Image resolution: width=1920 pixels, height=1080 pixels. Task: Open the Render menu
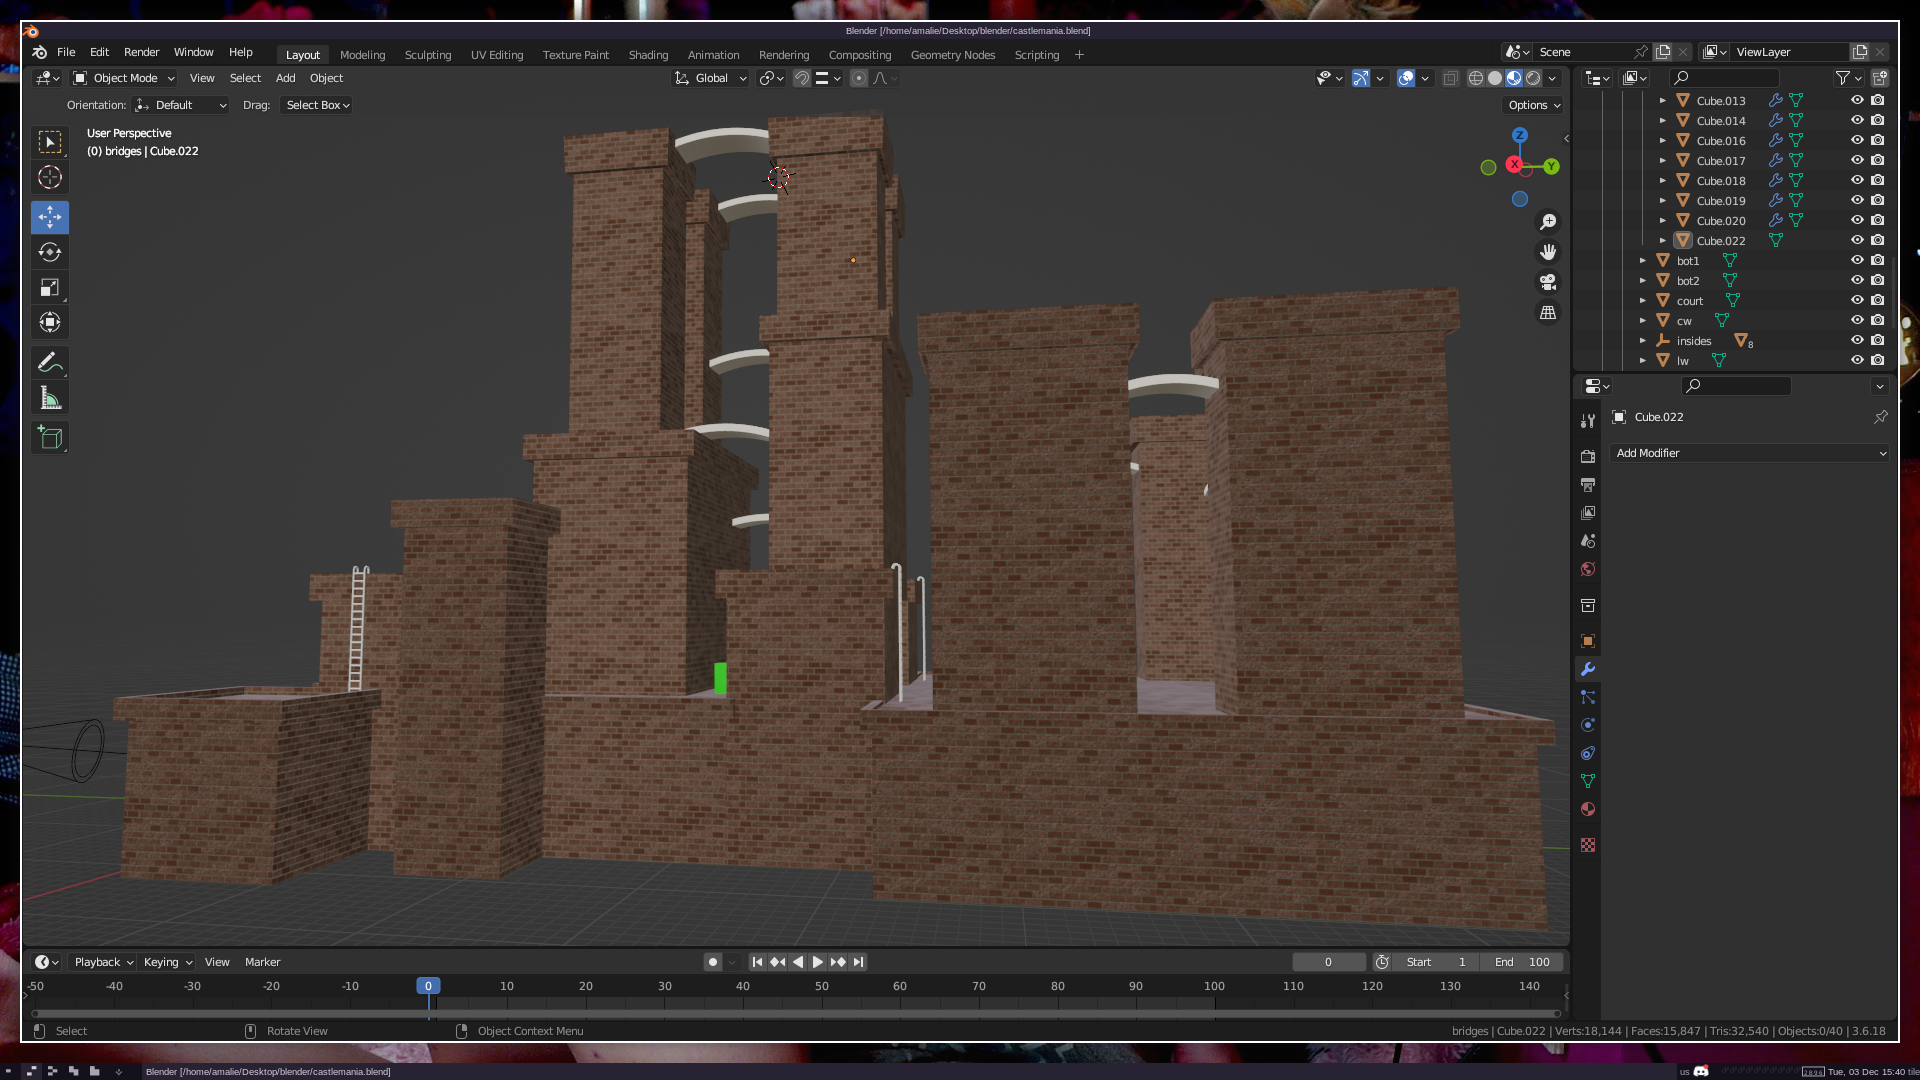click(141, 52)
